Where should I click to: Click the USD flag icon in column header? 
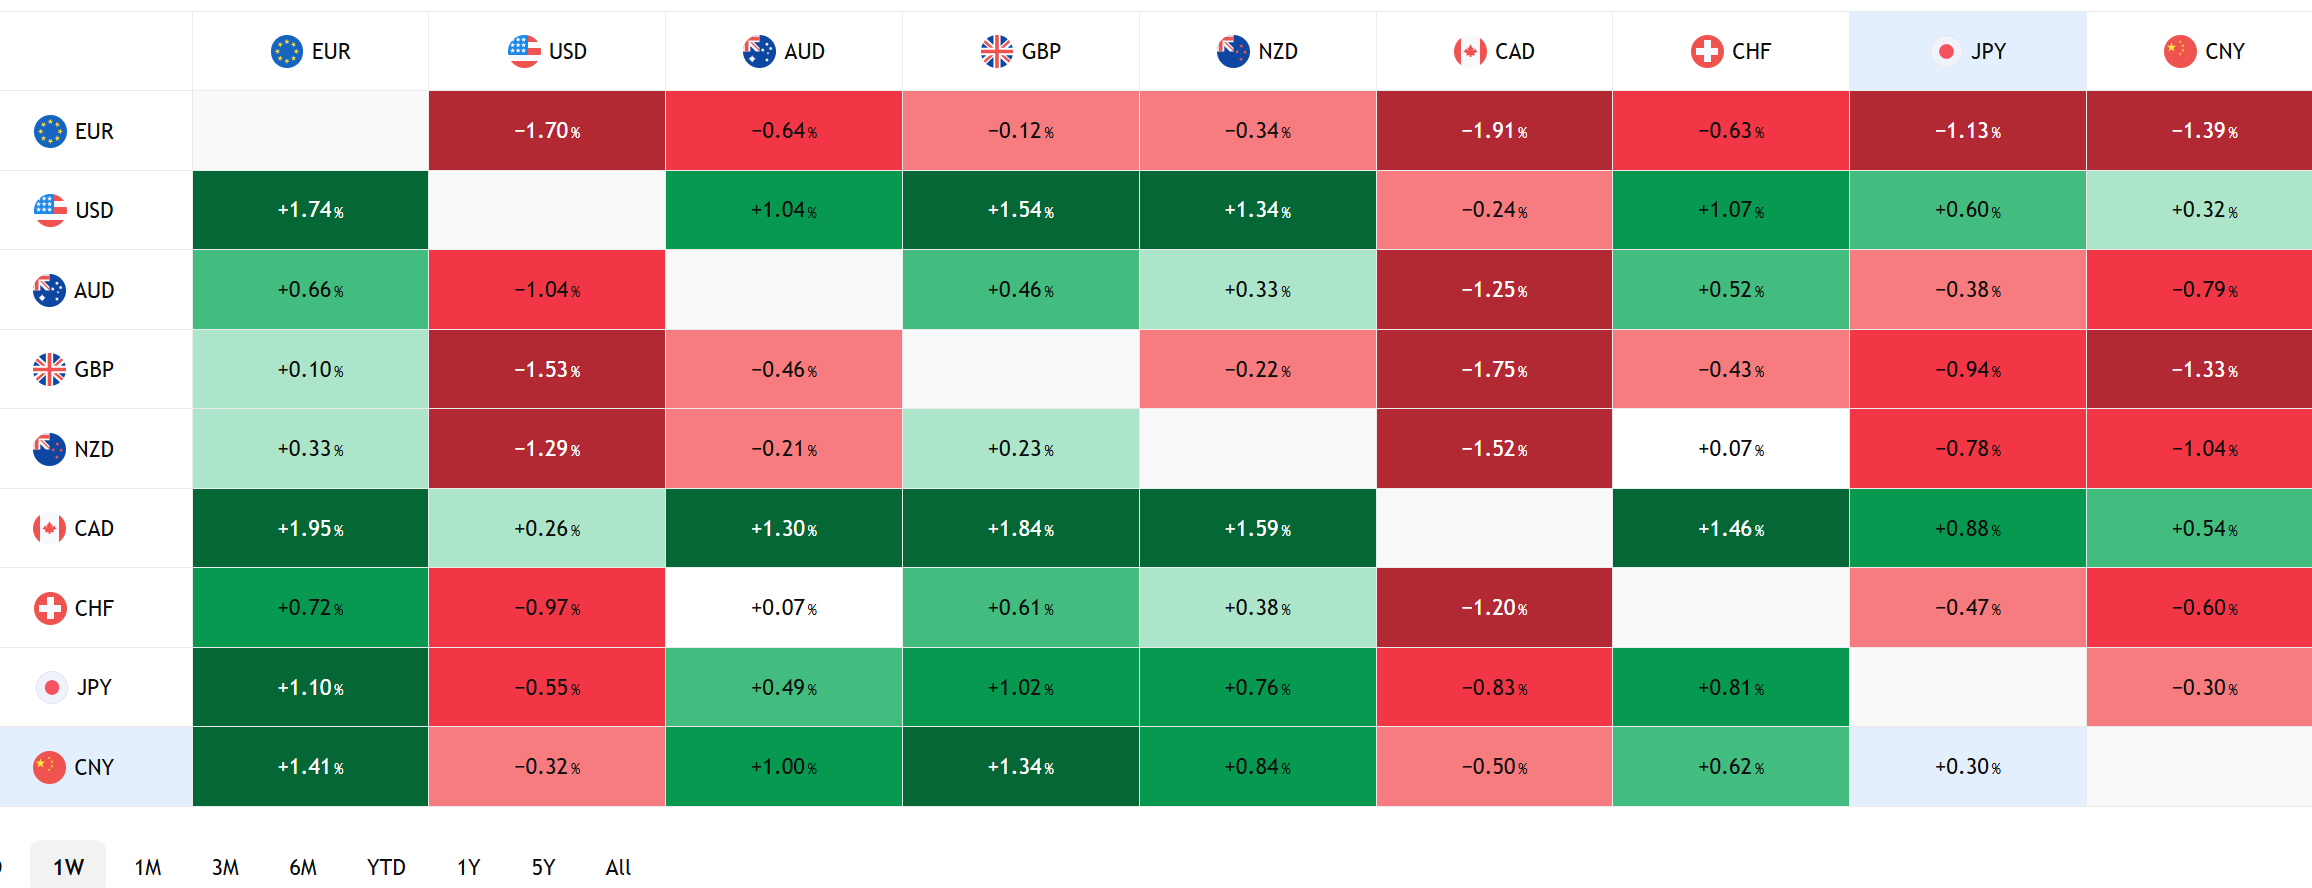(x=524, y=51)
